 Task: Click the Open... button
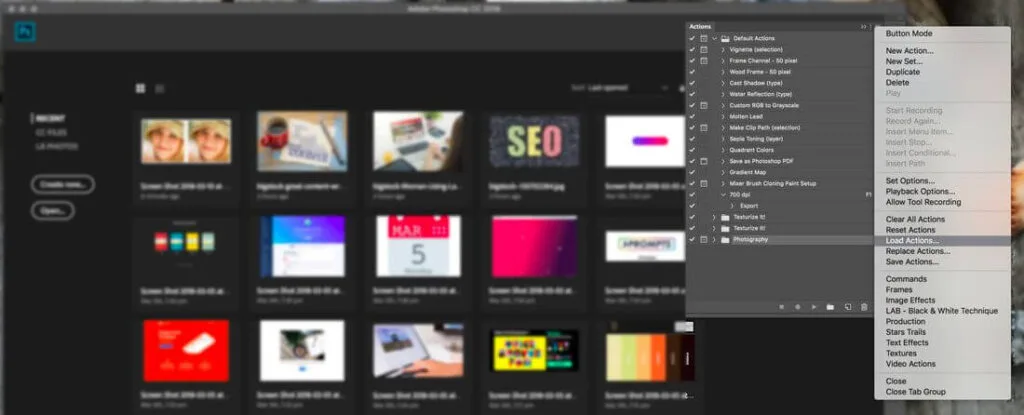pyautogui.click(x=52, y=211)
